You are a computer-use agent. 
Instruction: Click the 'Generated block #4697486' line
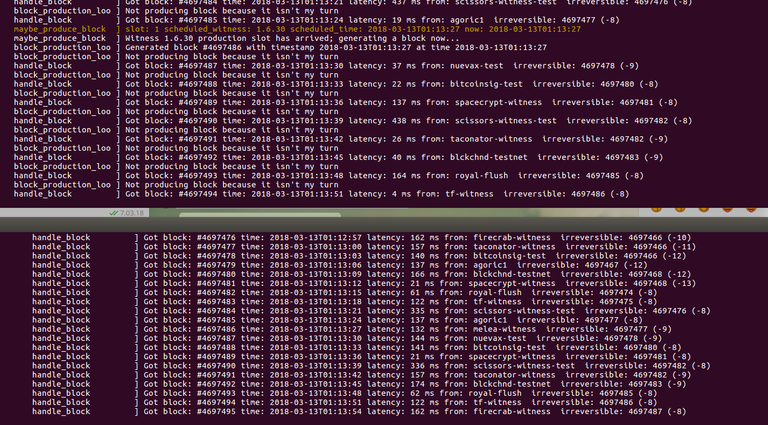(x=280, y=47)
